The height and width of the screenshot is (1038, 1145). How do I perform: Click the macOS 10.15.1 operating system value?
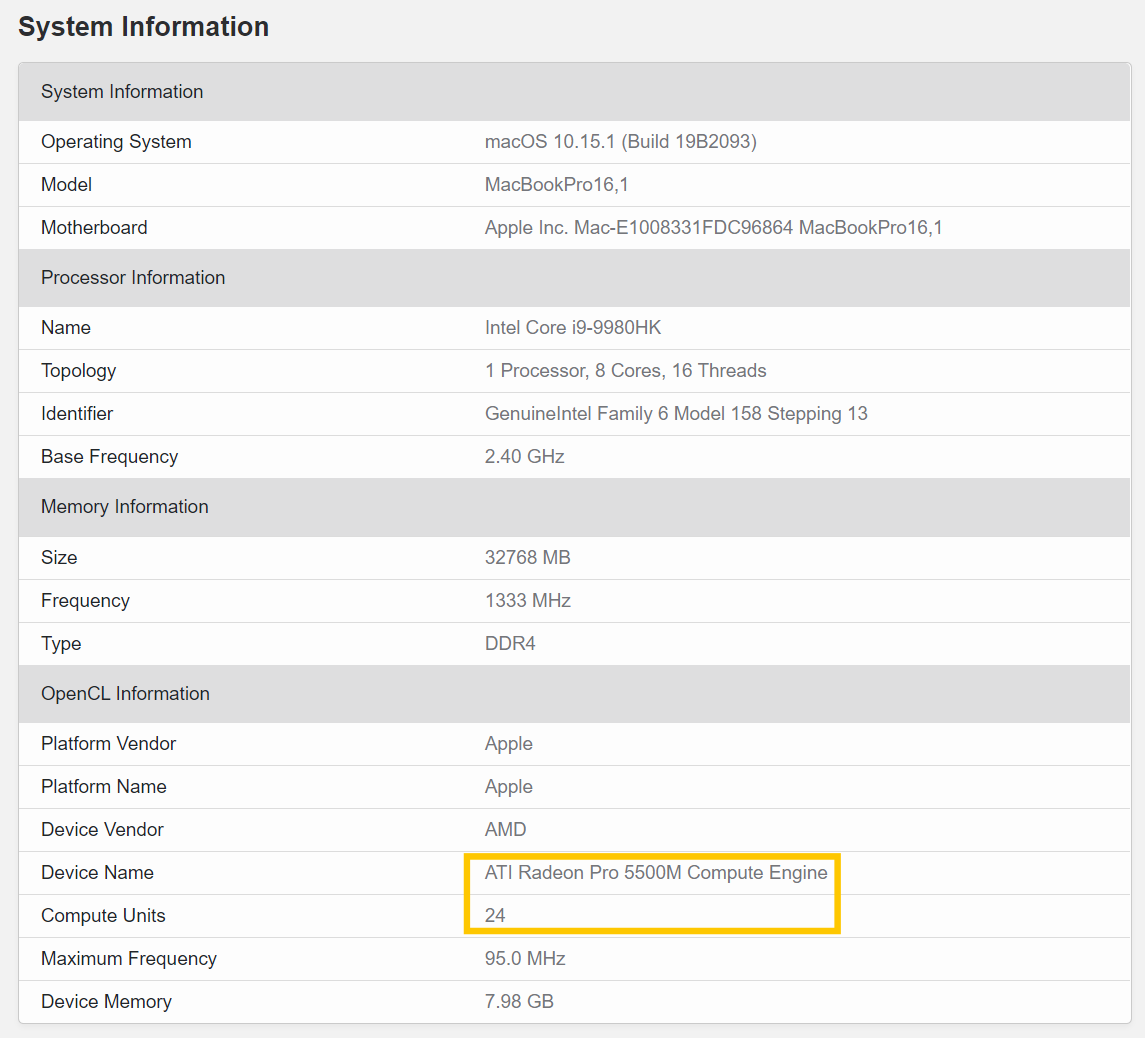(620, 142)
